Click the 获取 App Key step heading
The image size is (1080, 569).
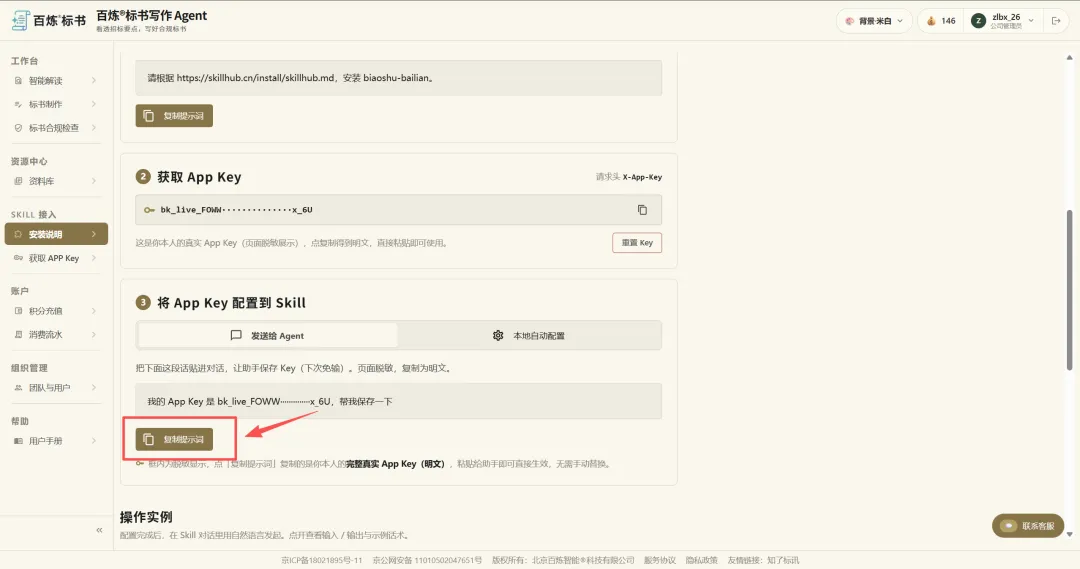coord(199,177)
